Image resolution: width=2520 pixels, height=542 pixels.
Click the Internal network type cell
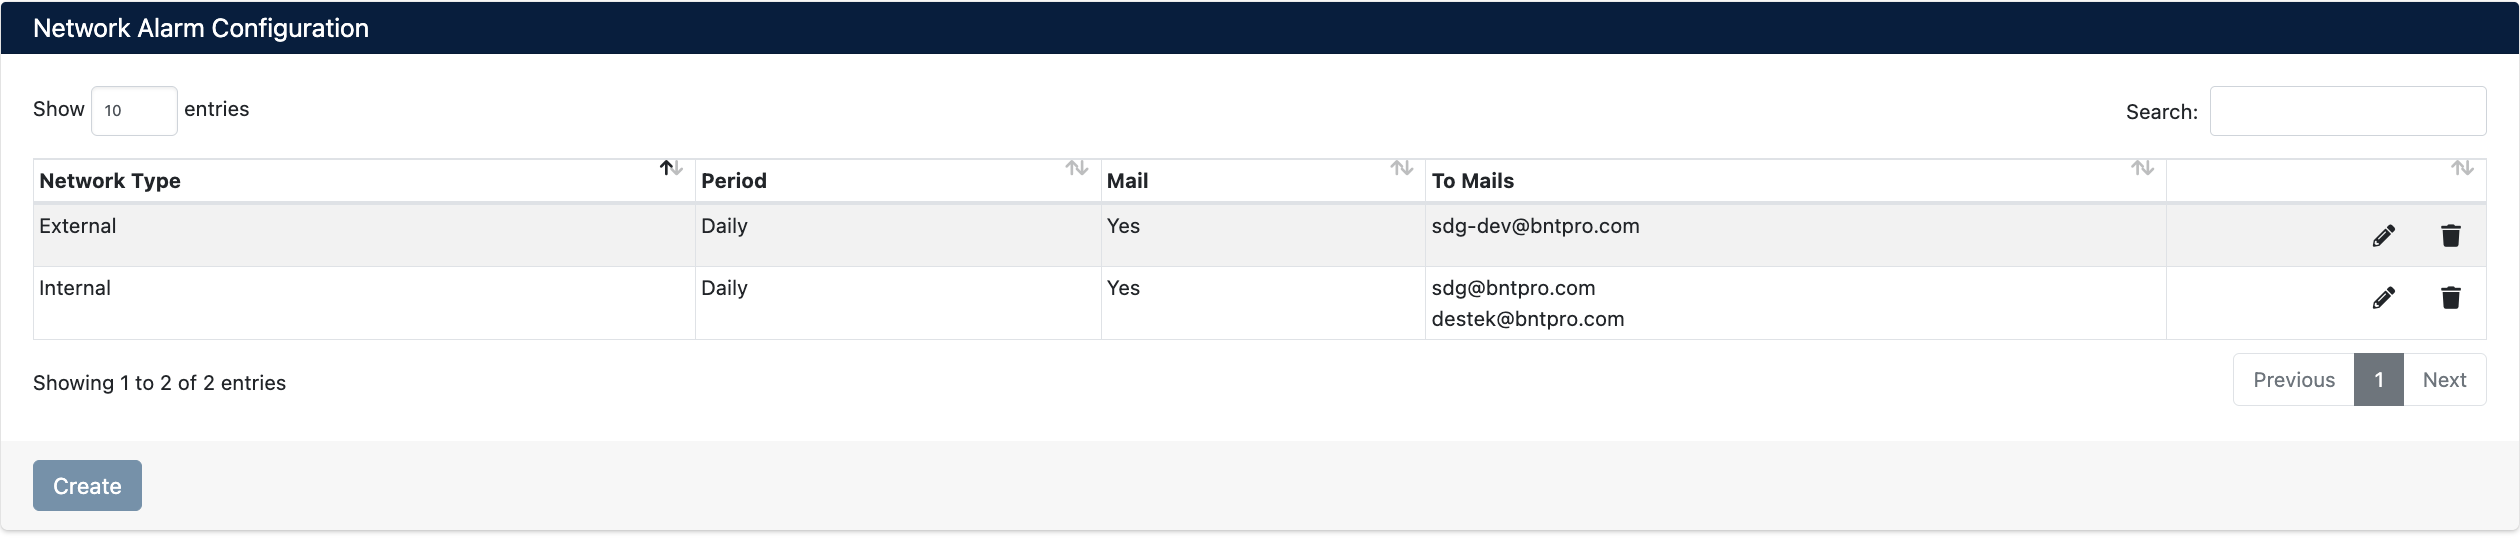coord(75,288)
